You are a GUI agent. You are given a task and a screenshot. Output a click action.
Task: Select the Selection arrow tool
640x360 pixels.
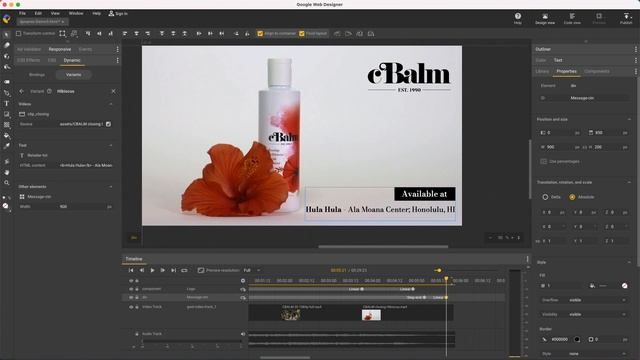click(7, 35)
